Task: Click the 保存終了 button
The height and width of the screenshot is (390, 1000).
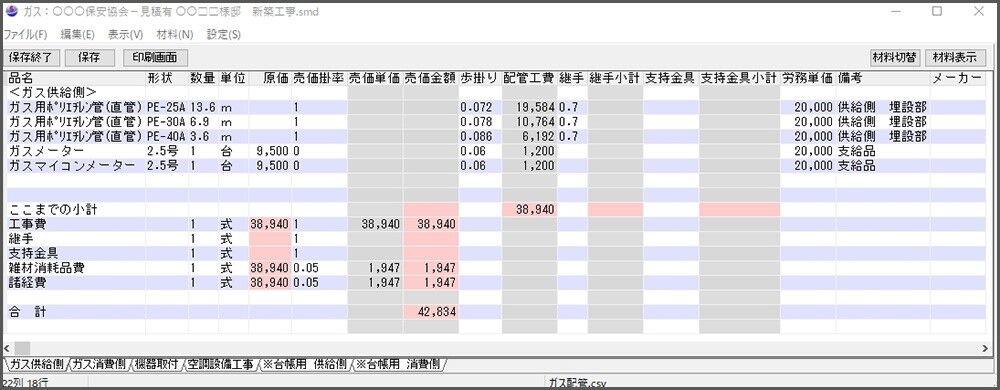Action: [x=31, y=57]
